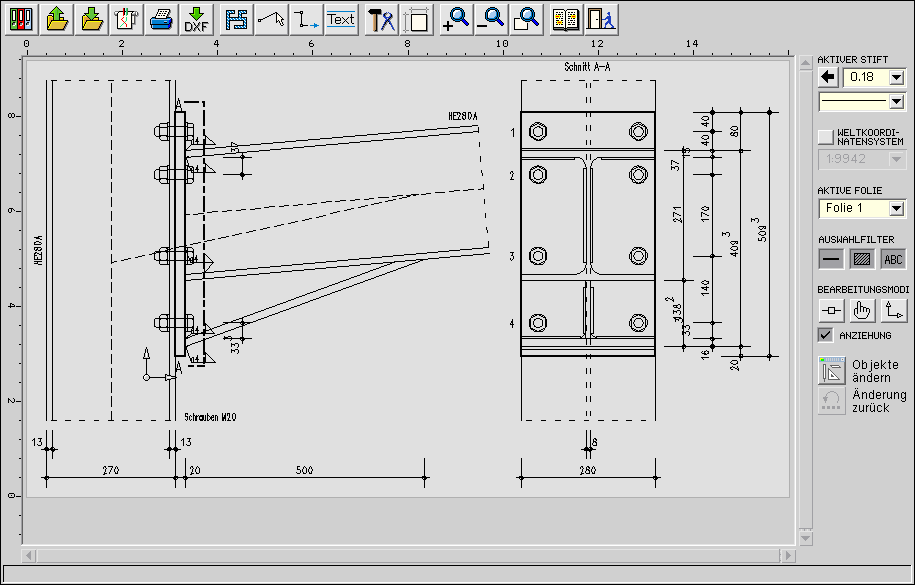
Task: Uncheck the Anziehung checkbox
Action: point(825,335)
